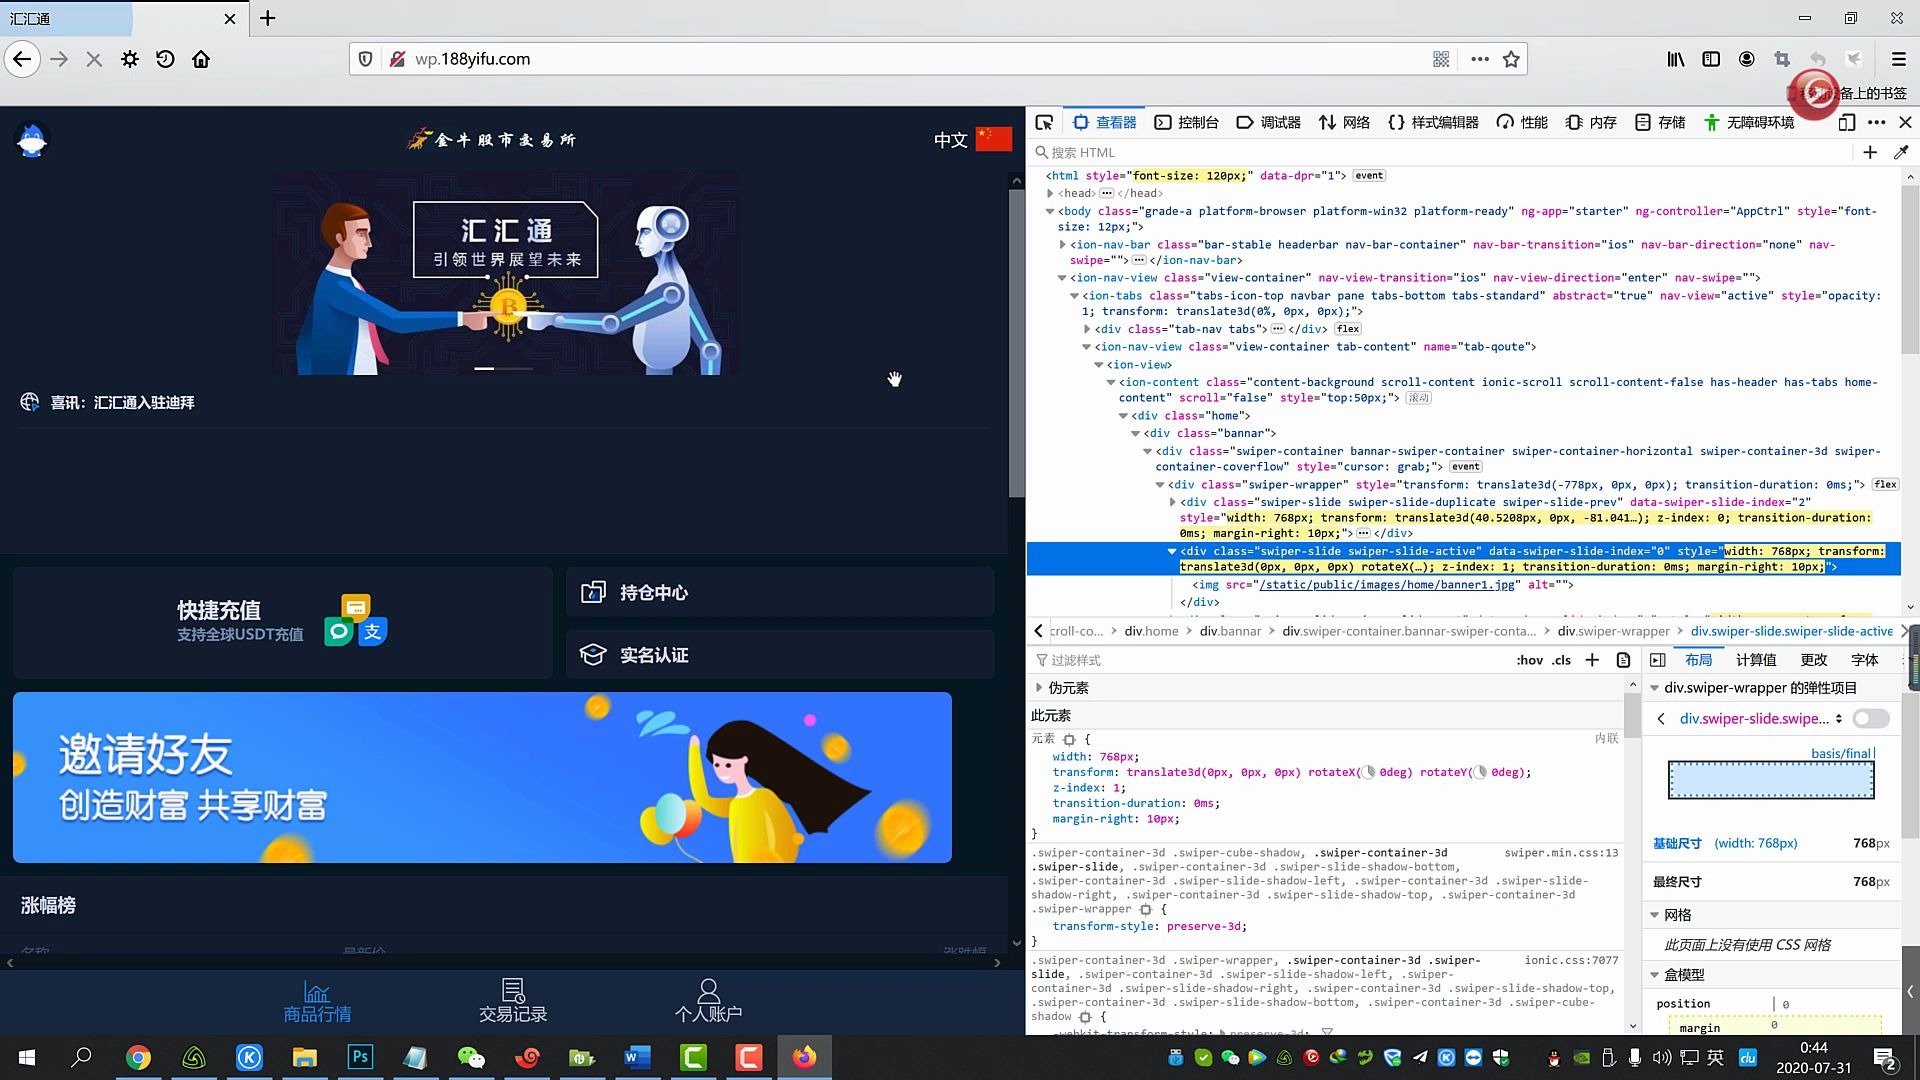Open 实名认证 on the page
1920x1080 pixels.
coord(780,655)
